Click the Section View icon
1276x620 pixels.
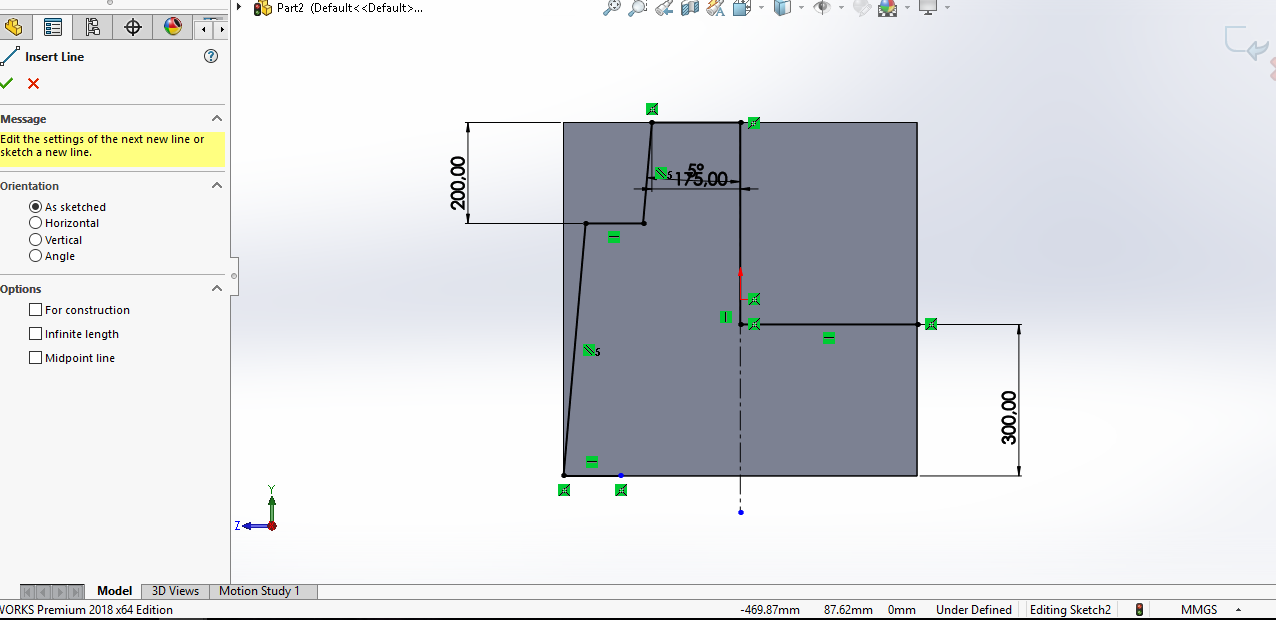(x=690, y=8)
